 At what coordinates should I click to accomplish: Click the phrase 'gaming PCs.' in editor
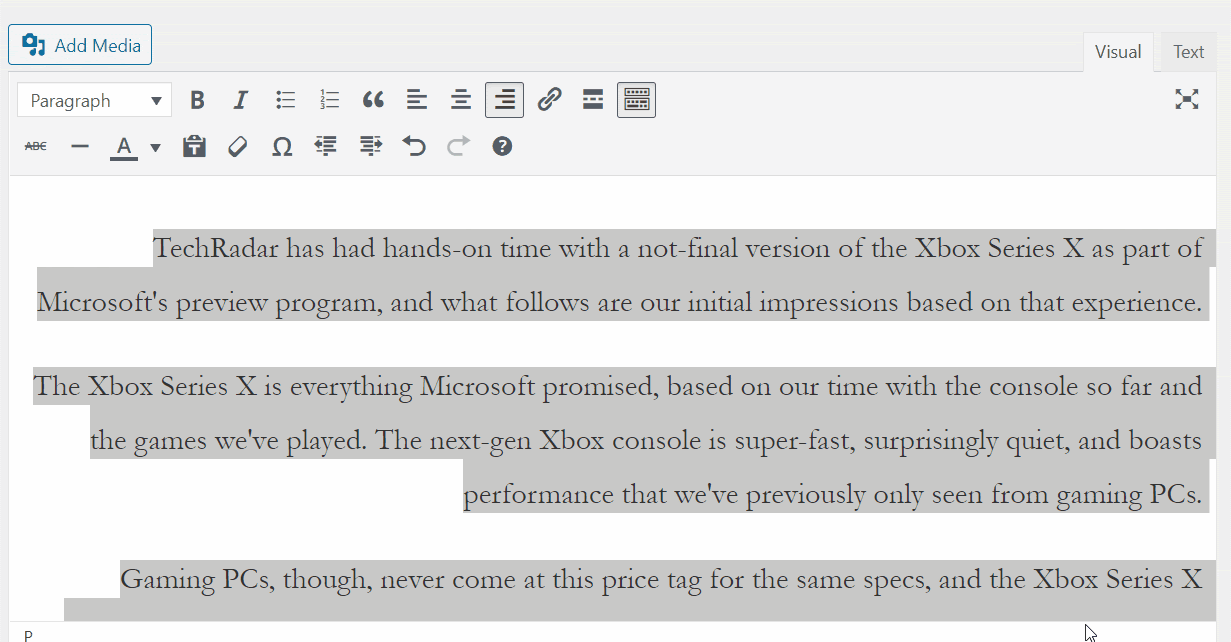pyautogui.click(x=1129, y=494)
